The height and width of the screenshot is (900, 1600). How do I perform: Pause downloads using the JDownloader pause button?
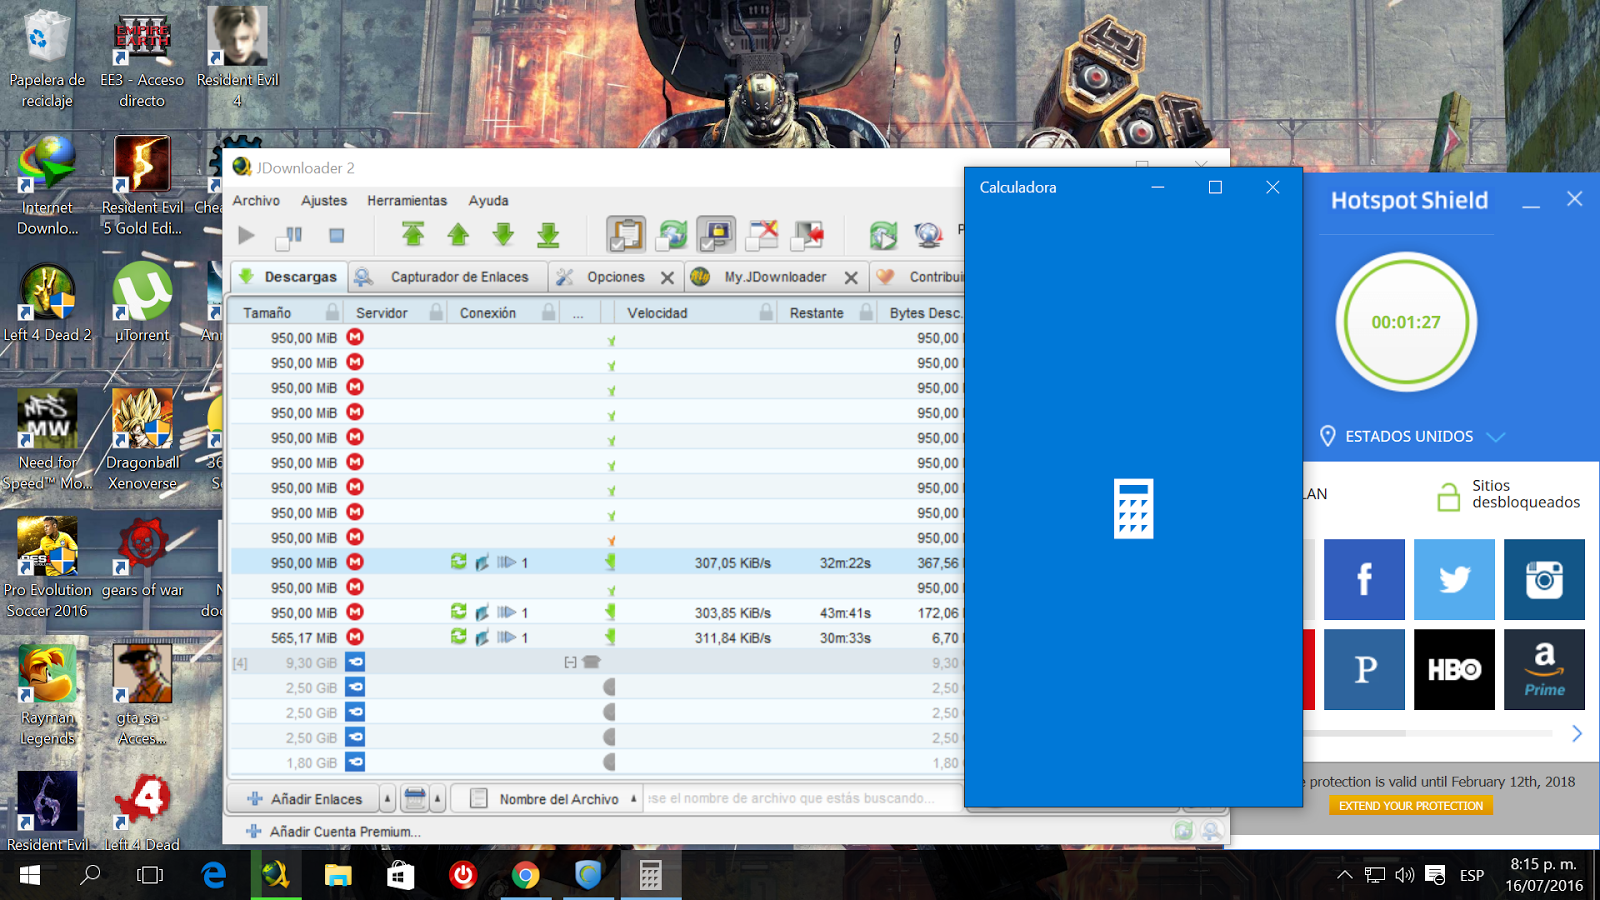(x=289, y=236)
